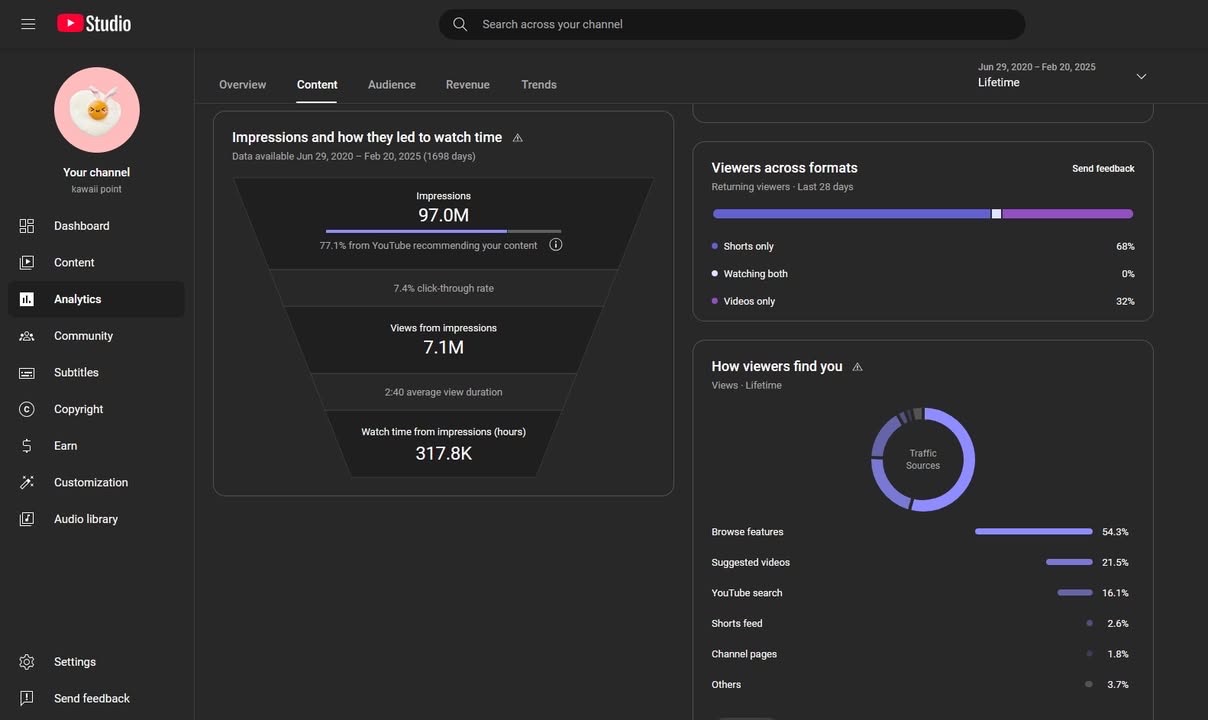1208x720 pixels.
Task: Click Send feedback in Viewers across formats
Action: coord(1103,169)
